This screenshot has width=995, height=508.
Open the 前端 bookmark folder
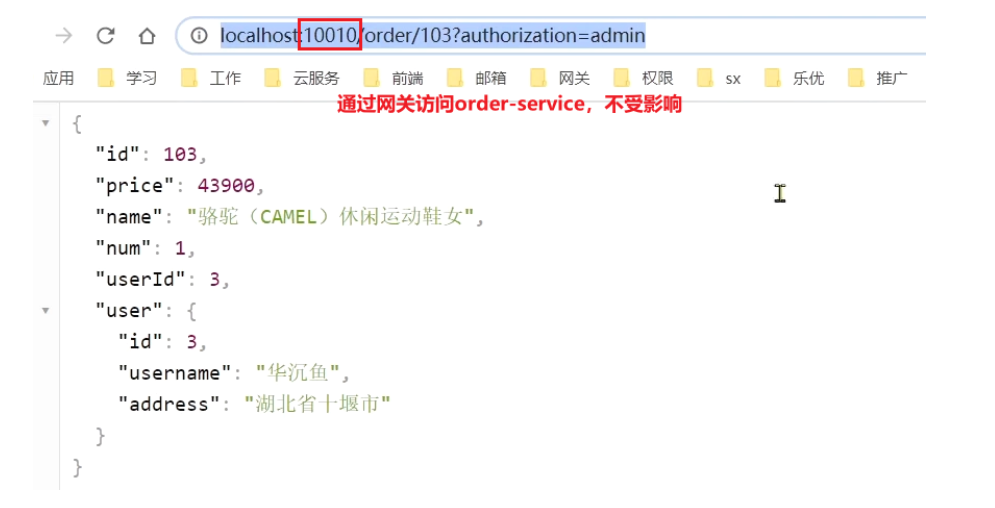coord(393,78)
